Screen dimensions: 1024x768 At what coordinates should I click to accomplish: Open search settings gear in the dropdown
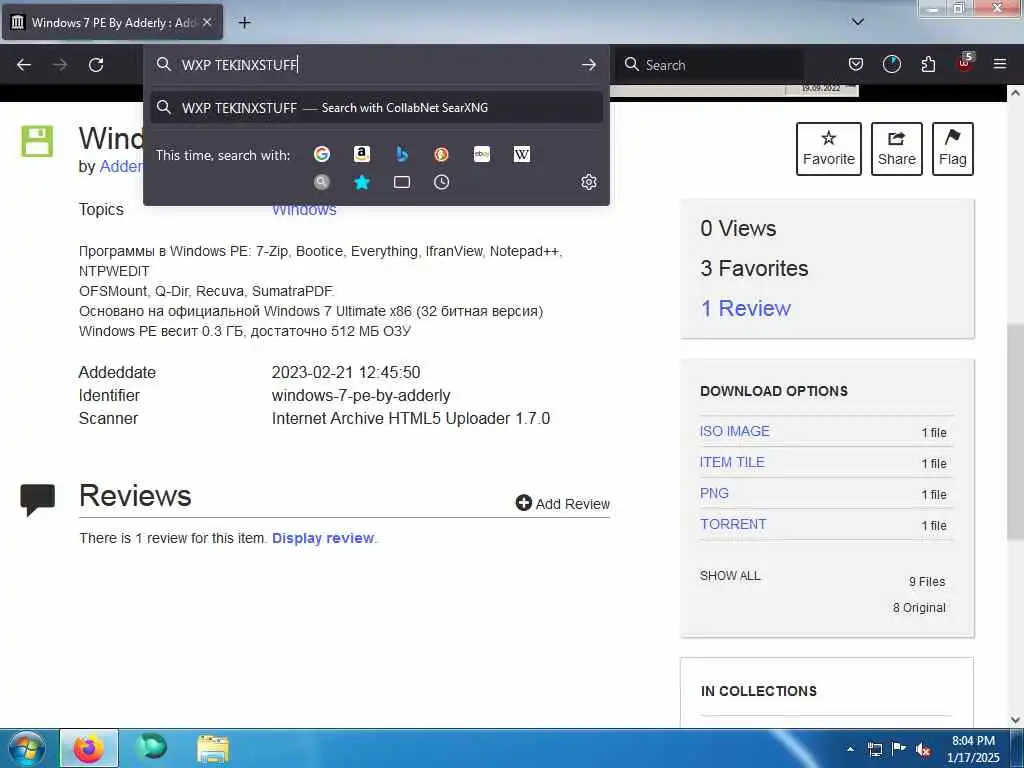point(588,182)
